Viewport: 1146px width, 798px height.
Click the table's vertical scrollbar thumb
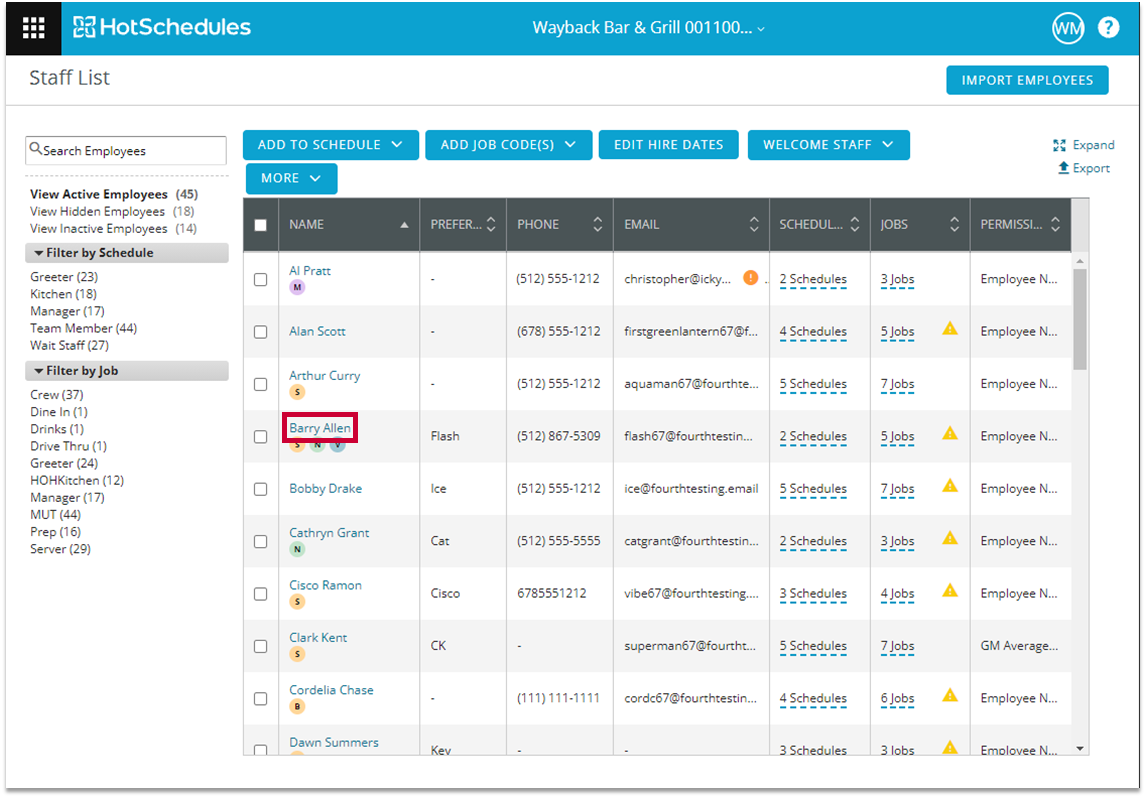[x=1079, y=319]
